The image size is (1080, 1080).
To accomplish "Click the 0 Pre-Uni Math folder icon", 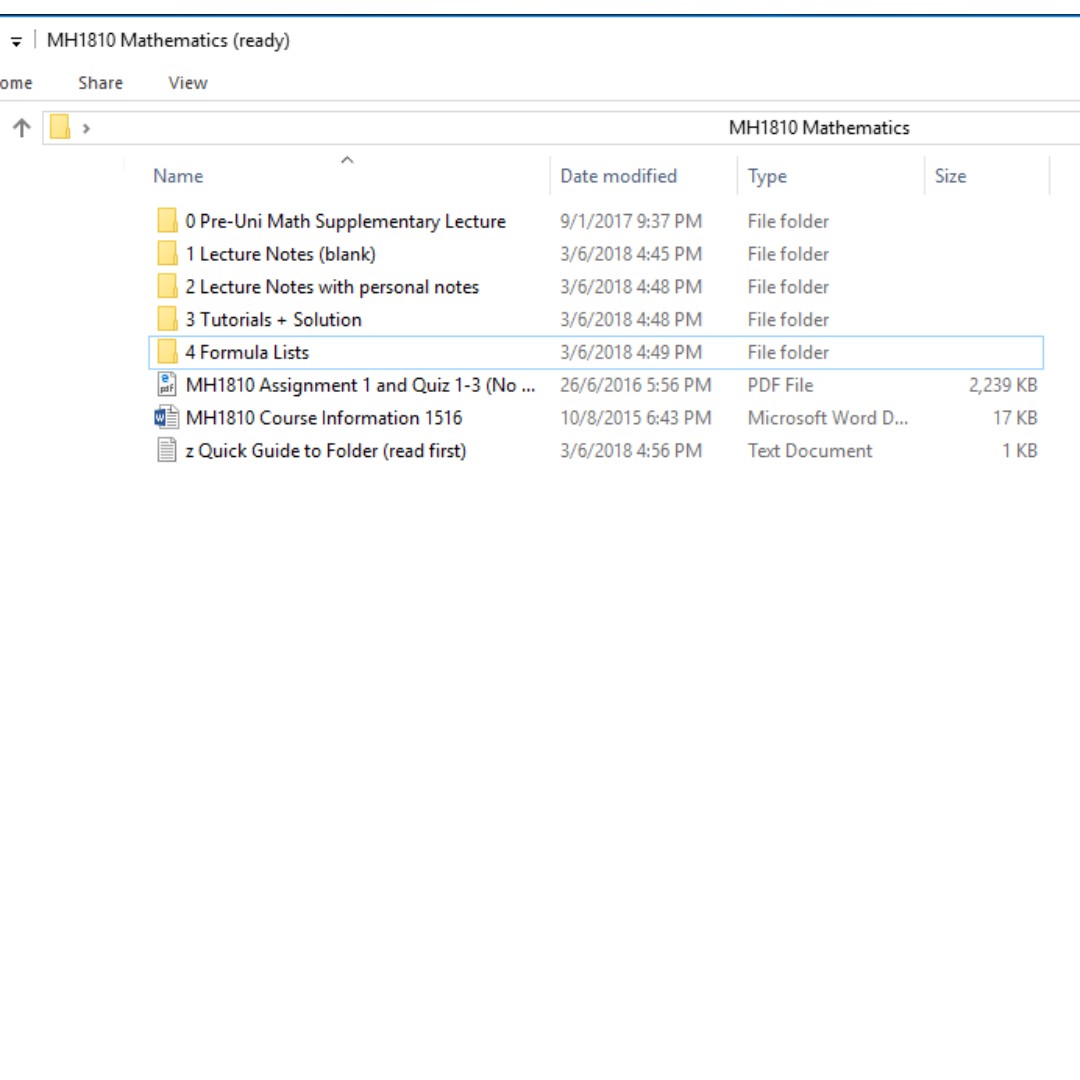I will [x=167, y=221].
